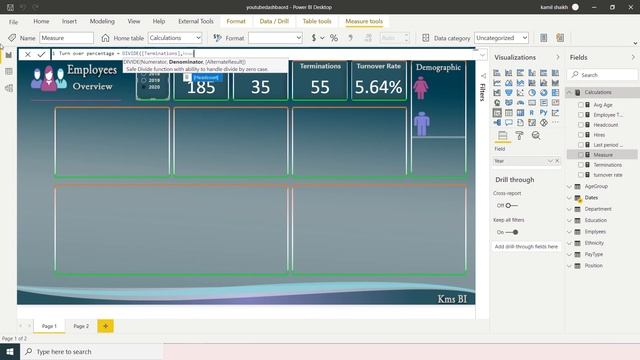Screen dimensions: 640x360
Task: Select the Line chart visual icon
Action: 497,83
